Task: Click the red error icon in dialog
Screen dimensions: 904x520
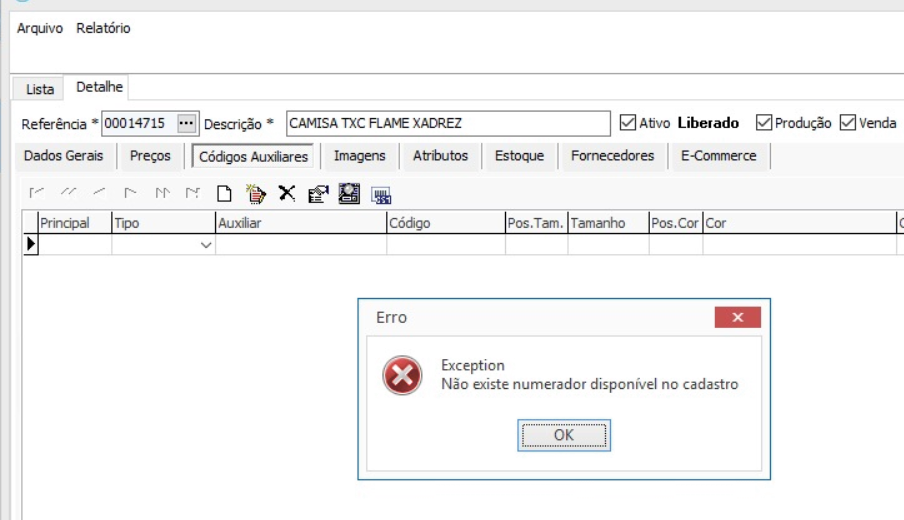Action: (x=402, y=376)
